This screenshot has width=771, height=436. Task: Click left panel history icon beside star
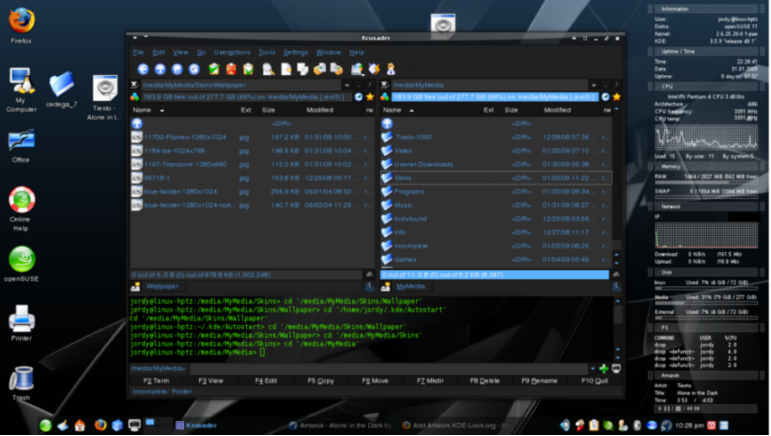pos(359,97)
